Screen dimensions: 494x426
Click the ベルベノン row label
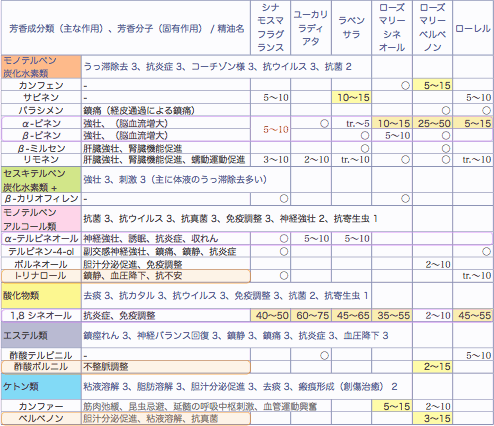(41, 418)
